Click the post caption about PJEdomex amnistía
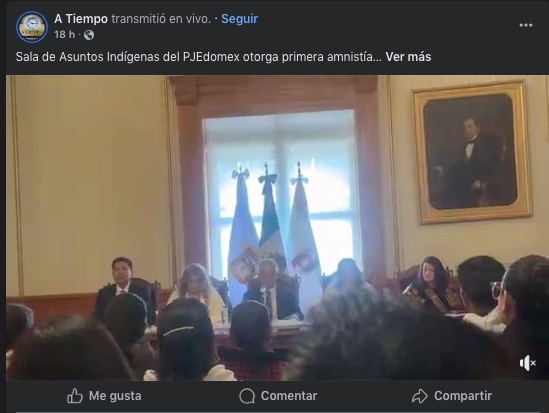The image size is (549, 413). (x=199, y=57)
